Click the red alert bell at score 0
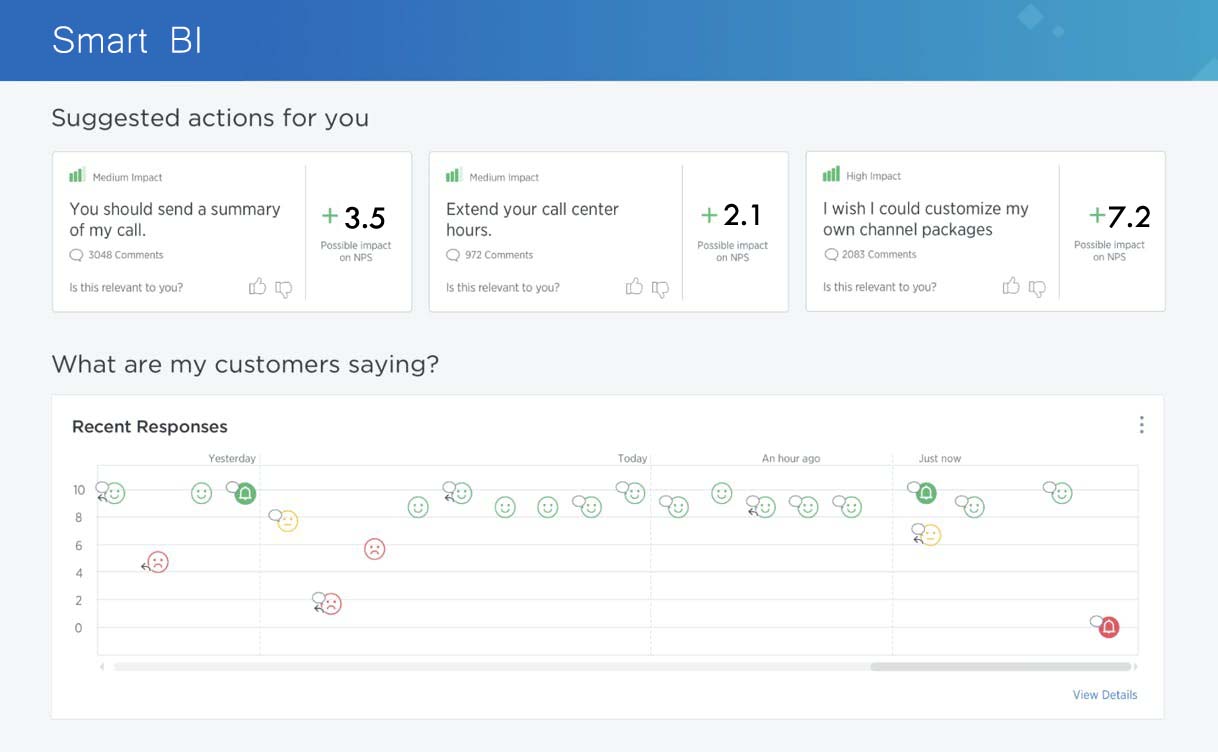 [1108, 627]
